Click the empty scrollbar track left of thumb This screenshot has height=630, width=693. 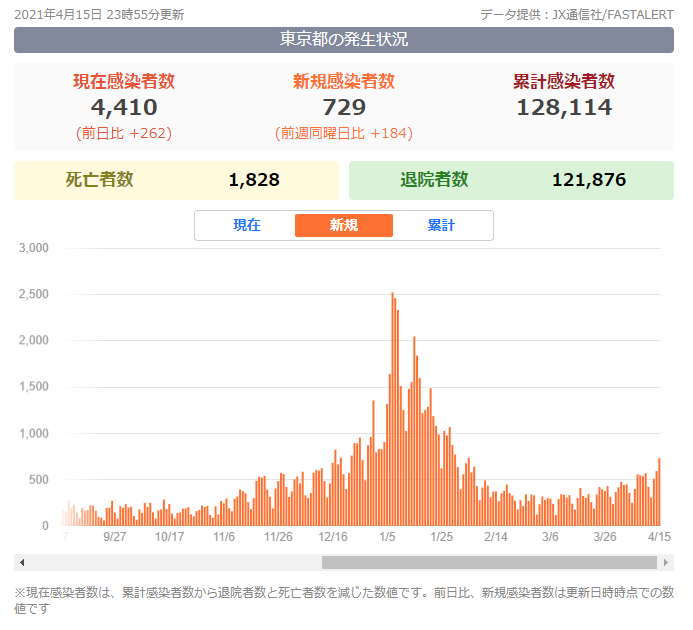[x=170, y=562]
